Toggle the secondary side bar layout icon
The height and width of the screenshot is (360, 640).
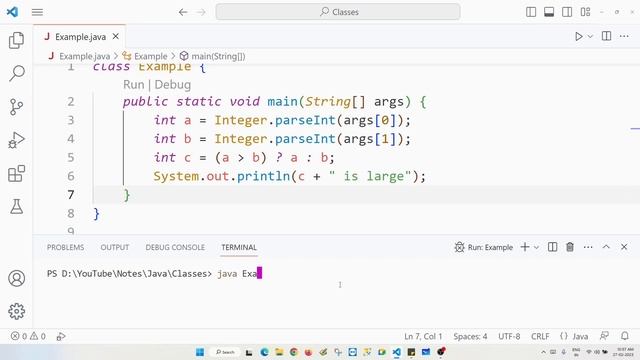coord(567,12)
